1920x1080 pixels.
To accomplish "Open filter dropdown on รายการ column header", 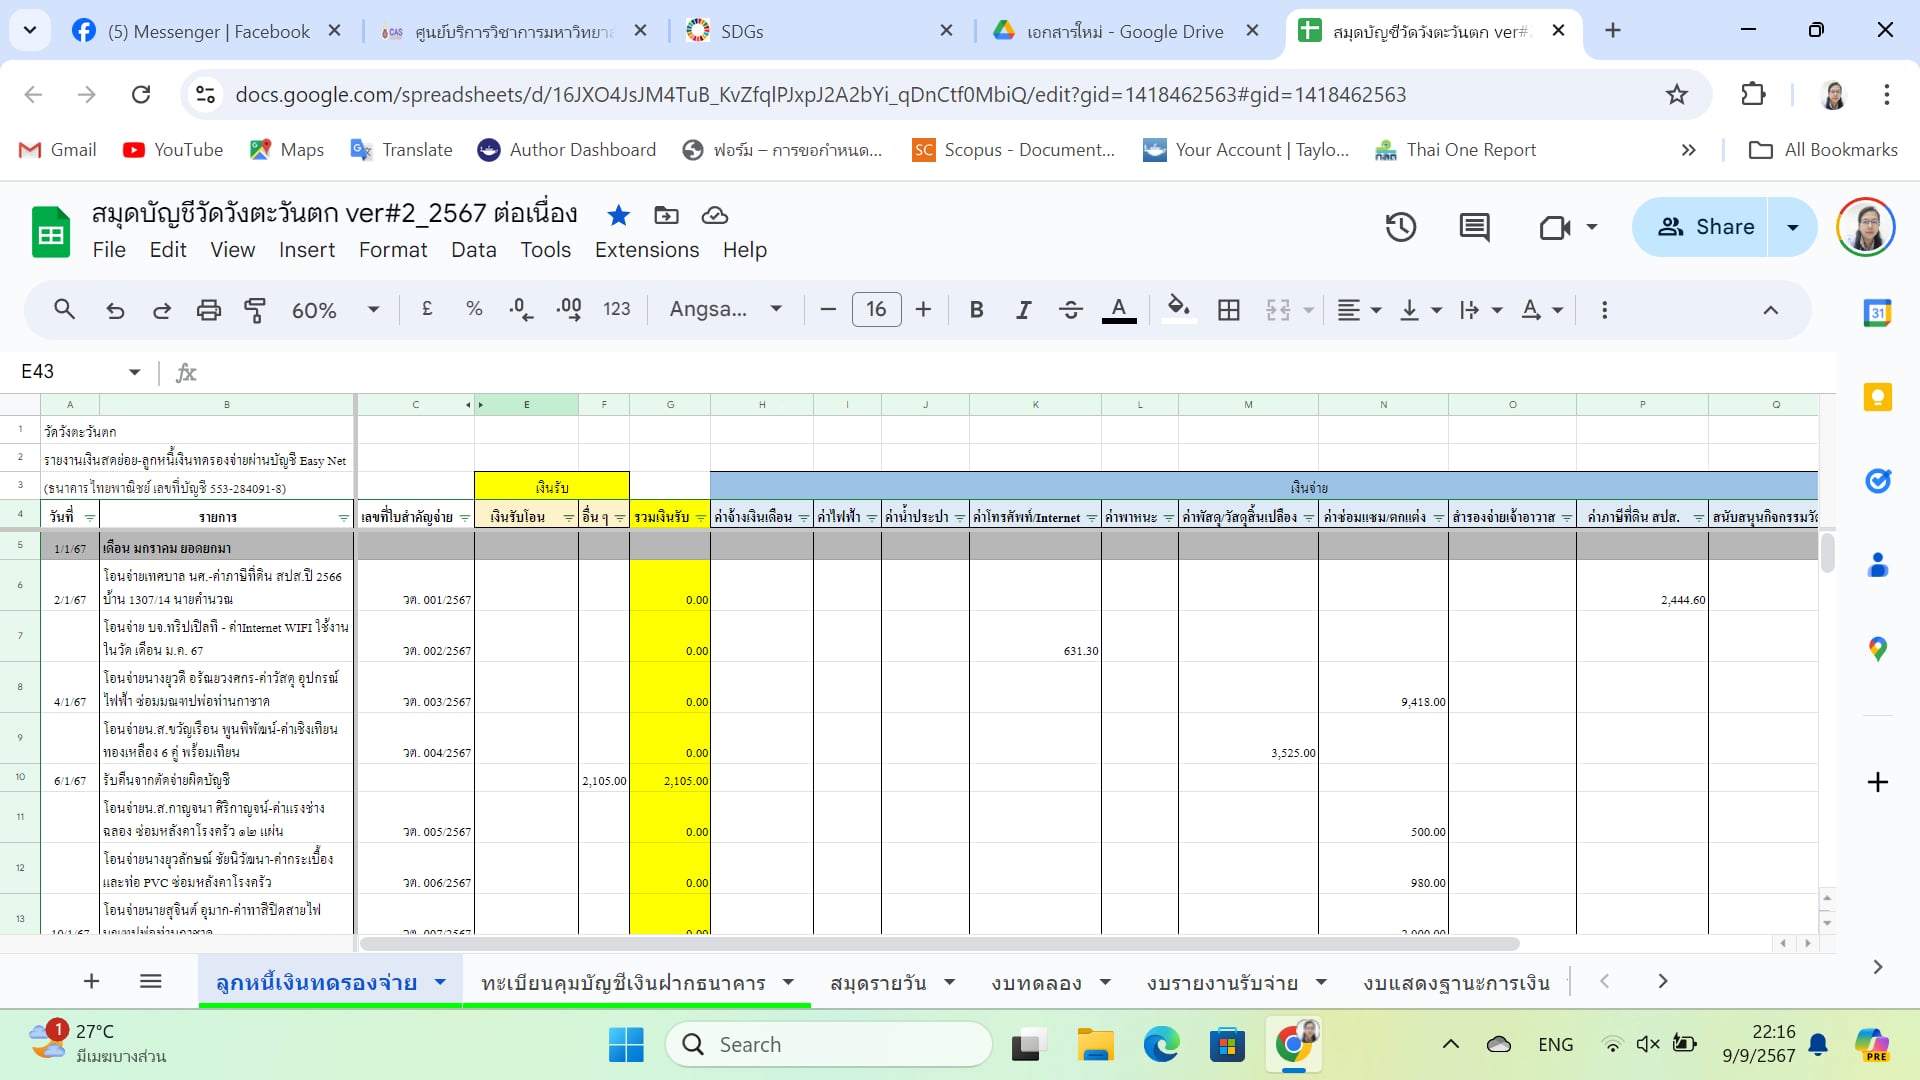I will 343,518.
